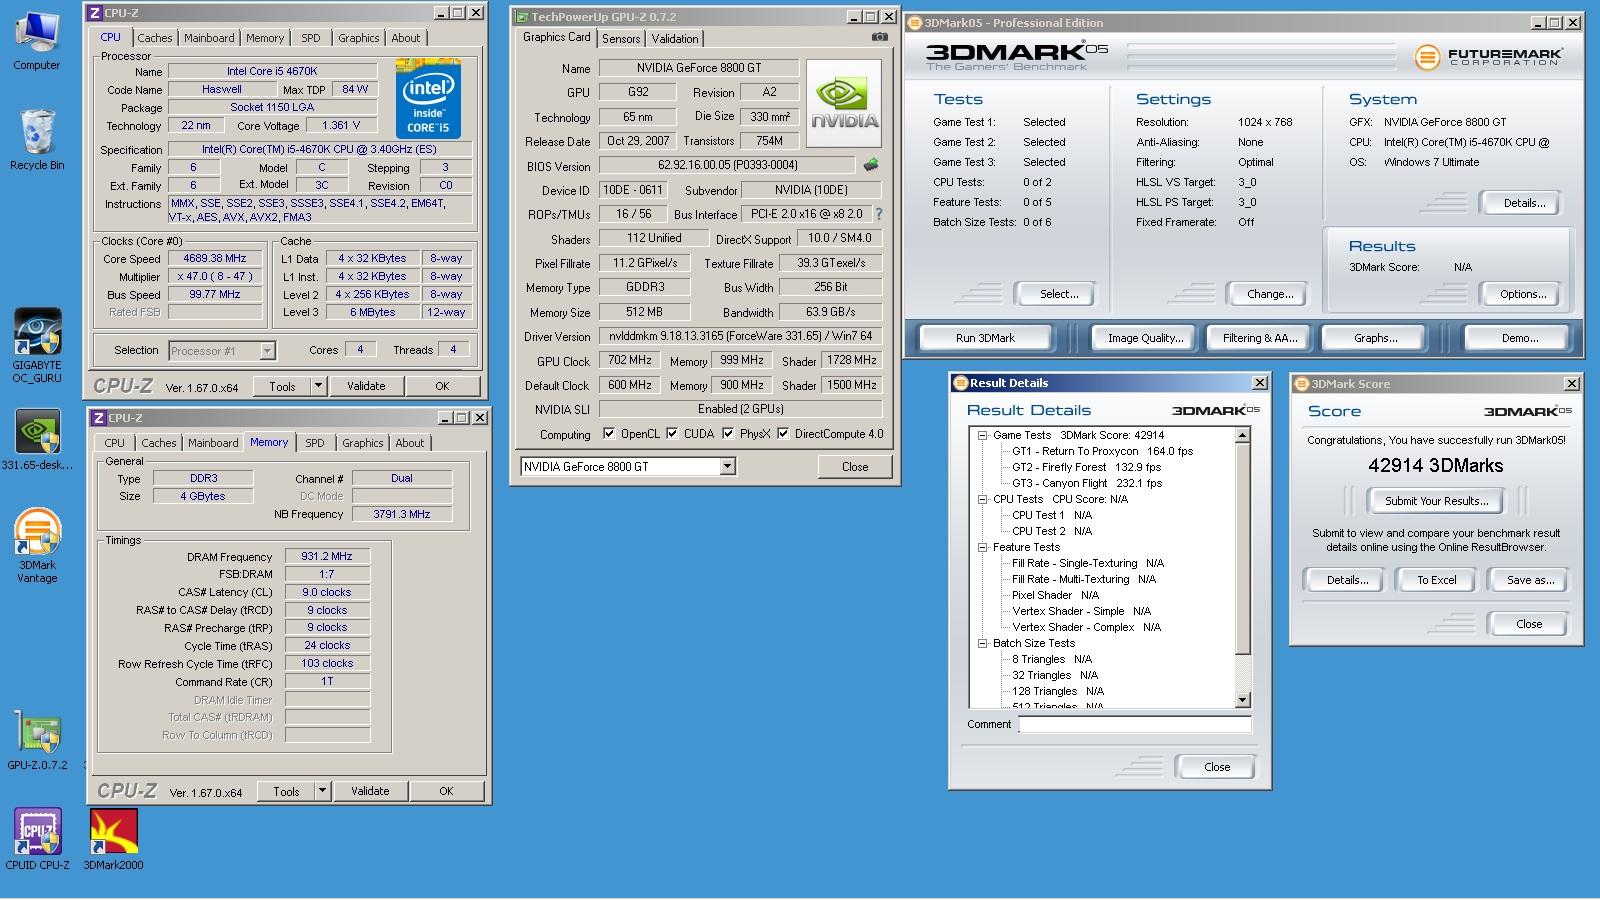Click the Result Details scrollbar down arrow
Image resolution: width=1600 pixels, height=900 pixels.
tap(1243, 701)
